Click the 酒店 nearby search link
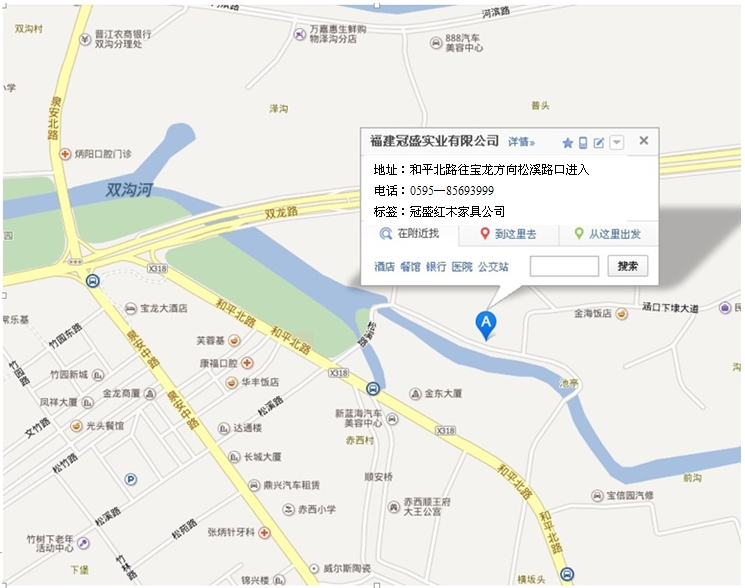745x588 pixels. point(384,267)
